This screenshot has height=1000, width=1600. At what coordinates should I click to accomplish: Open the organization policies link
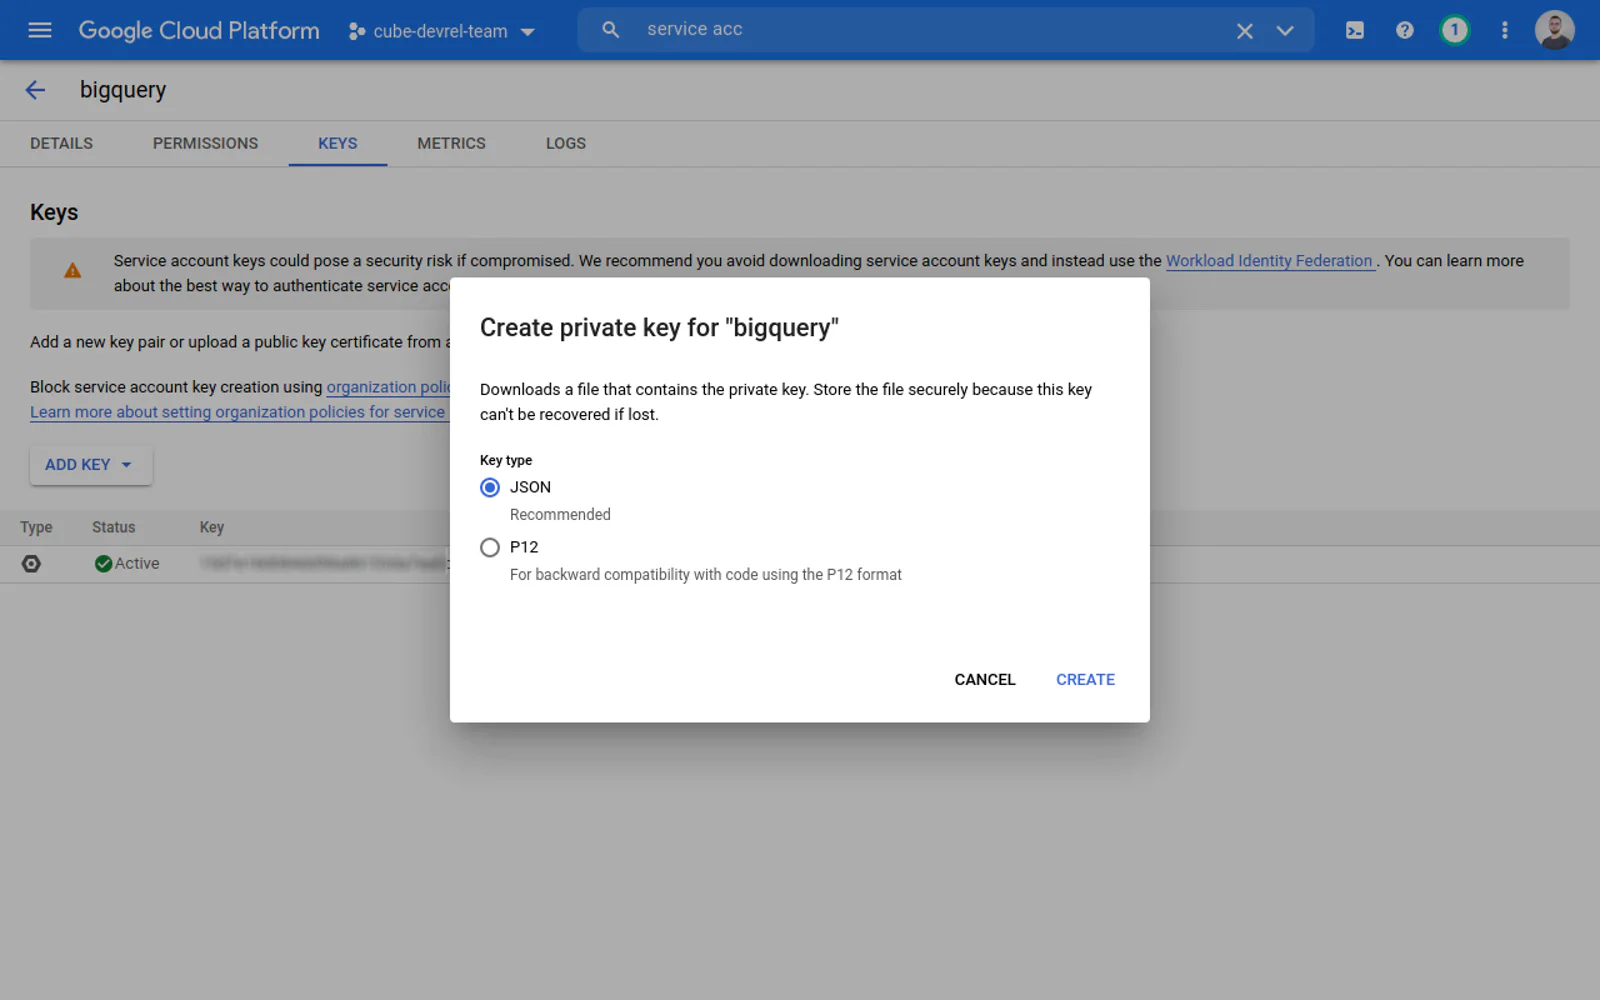click(x=388, y=387)
